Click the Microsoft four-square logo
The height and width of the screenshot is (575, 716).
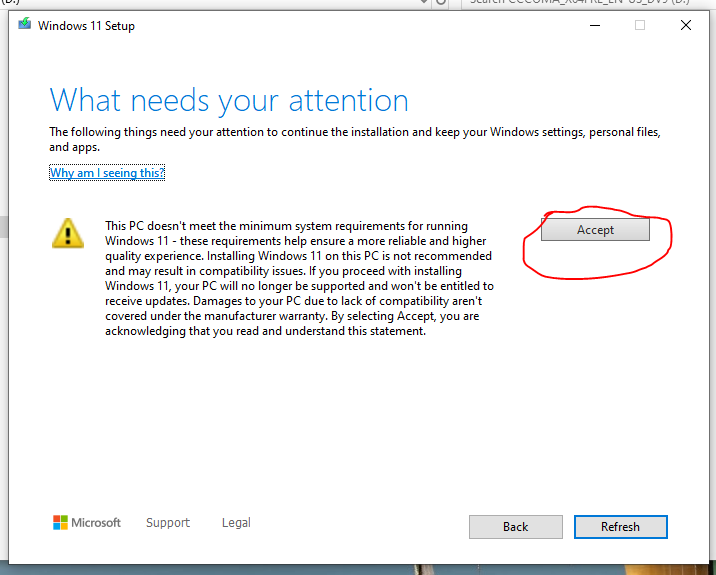tap(61, 523)
